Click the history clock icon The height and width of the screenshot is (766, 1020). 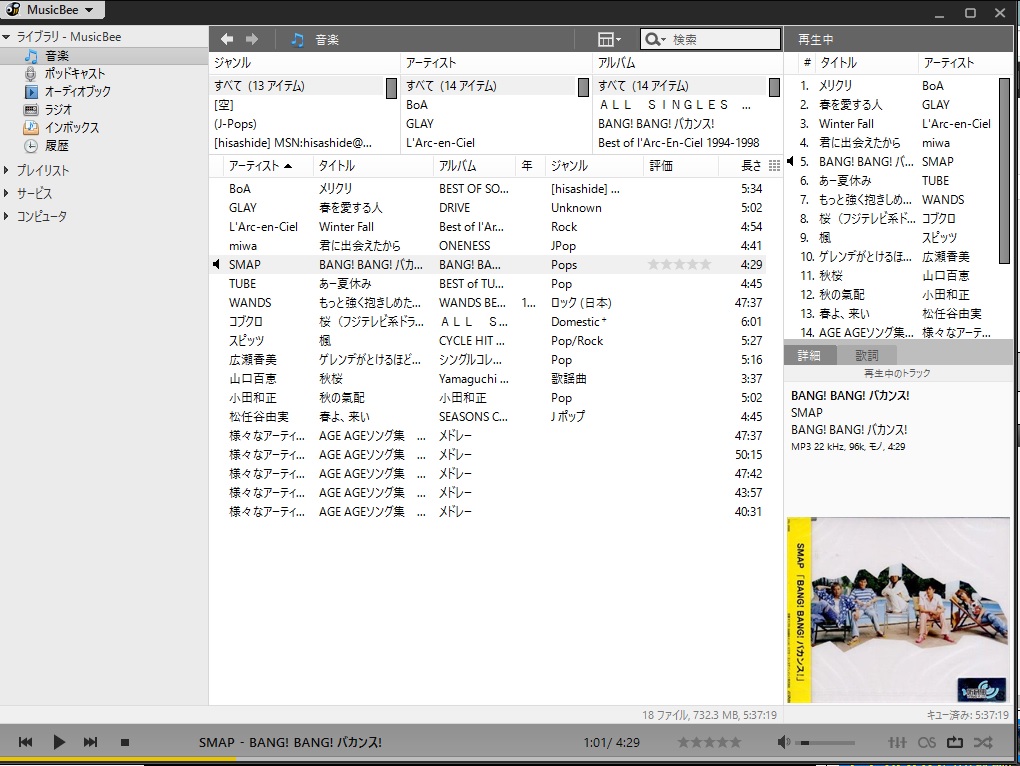pos(31,146)
